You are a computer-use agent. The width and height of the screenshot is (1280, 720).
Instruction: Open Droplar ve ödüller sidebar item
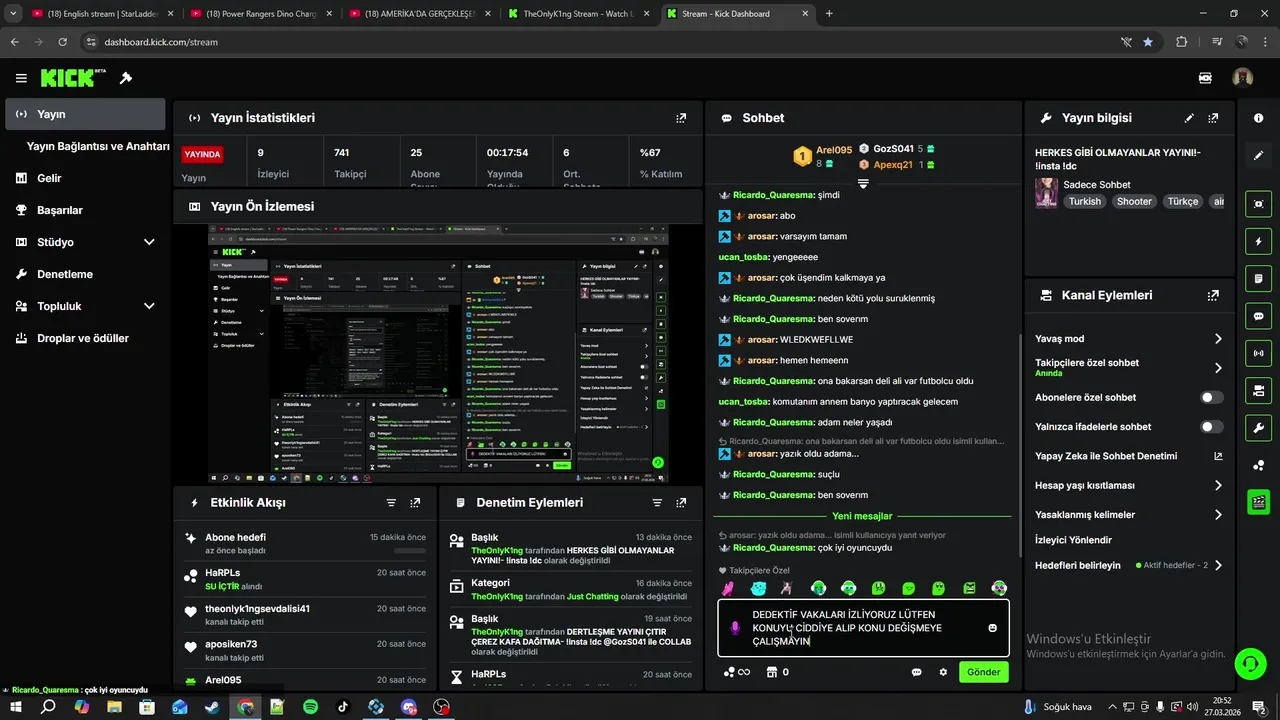(85, 338)
